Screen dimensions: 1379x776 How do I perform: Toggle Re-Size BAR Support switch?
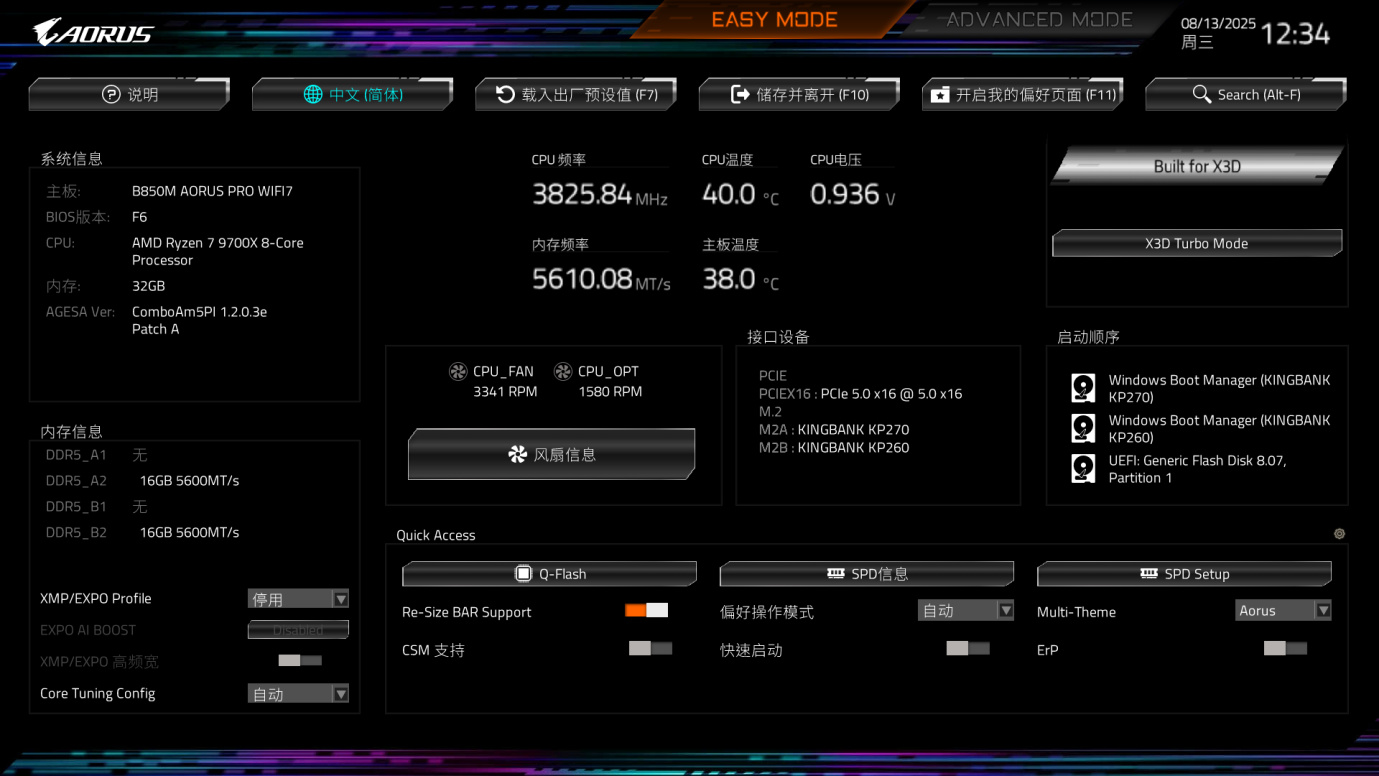pyautogui.click(x=646, y=610)
